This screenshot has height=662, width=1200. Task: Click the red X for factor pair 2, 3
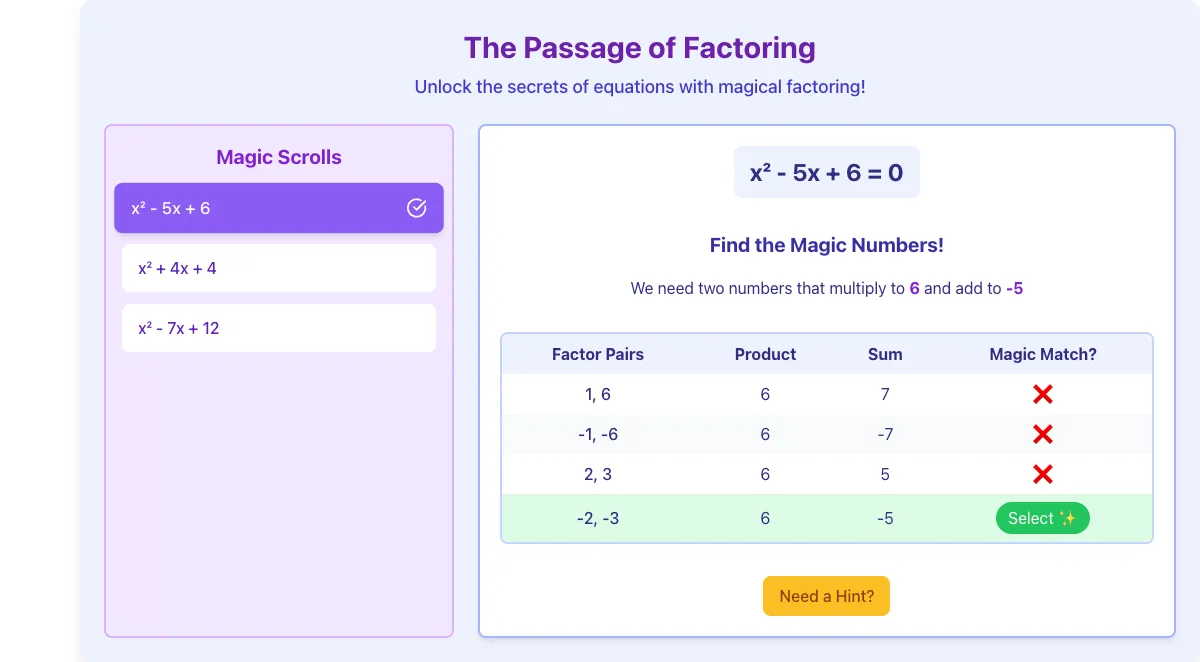[x=1042, y=474]
